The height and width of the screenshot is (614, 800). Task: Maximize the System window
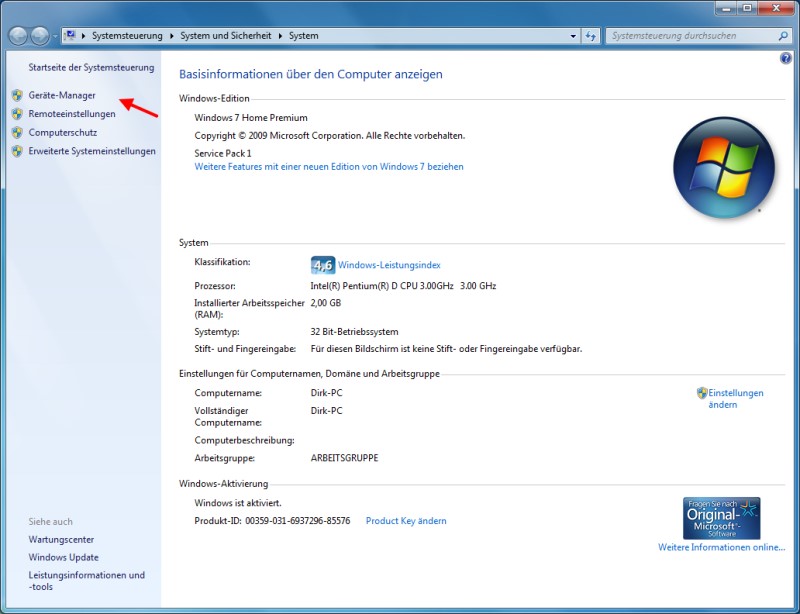point(747,8)
